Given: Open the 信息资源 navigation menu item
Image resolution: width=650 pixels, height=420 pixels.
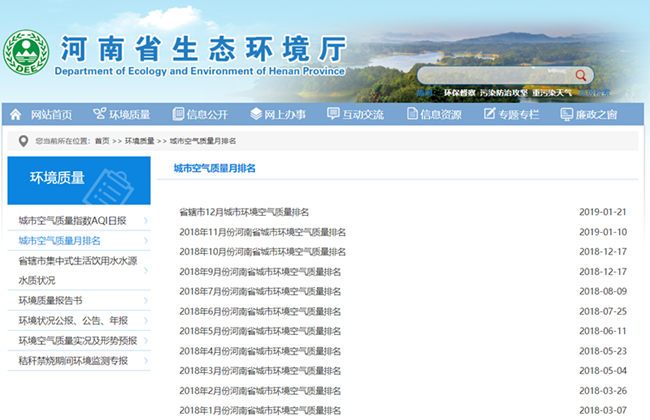Looking at the screenshot, I should click(441, 114).
